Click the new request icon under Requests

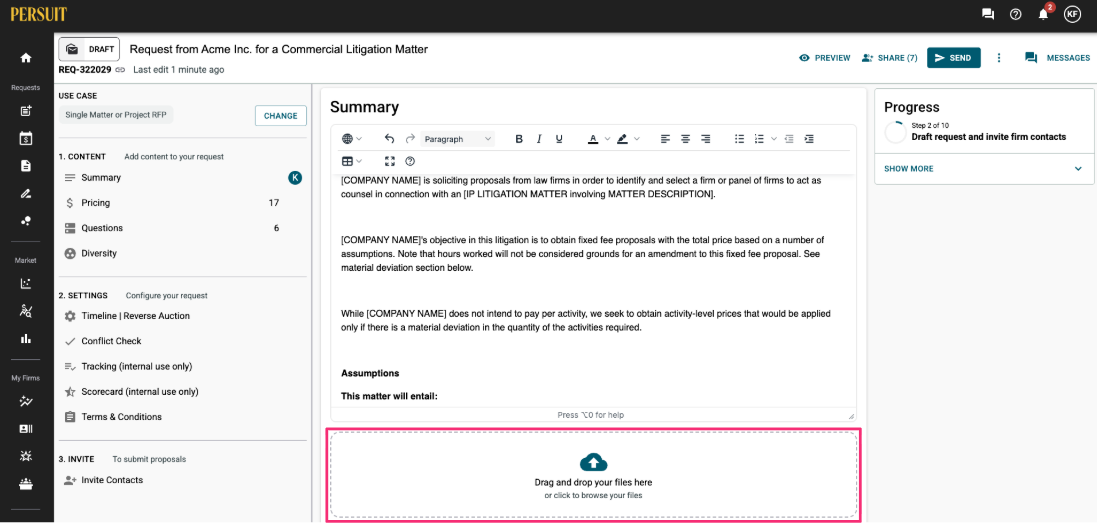coord(26,111)
